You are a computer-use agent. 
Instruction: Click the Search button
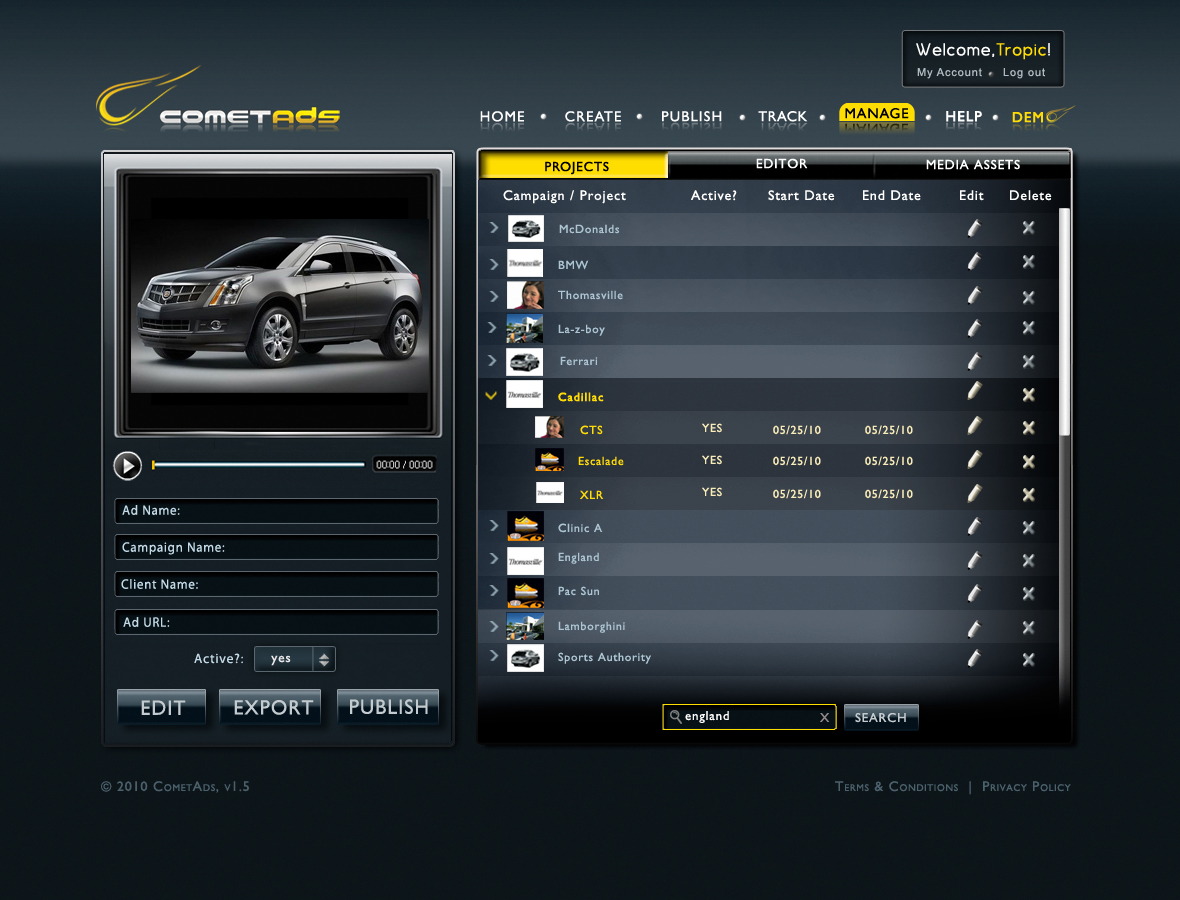pos(880,718)
